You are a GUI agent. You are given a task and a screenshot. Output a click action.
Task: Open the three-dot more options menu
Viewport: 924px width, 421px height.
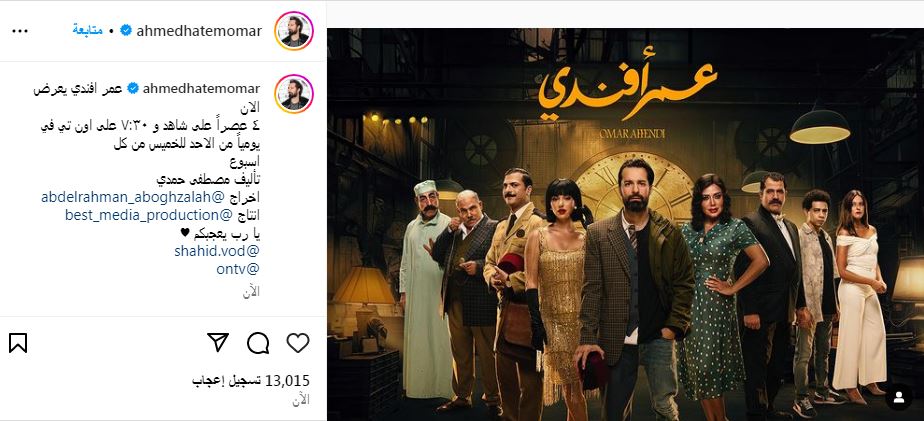tap(20, 31)
